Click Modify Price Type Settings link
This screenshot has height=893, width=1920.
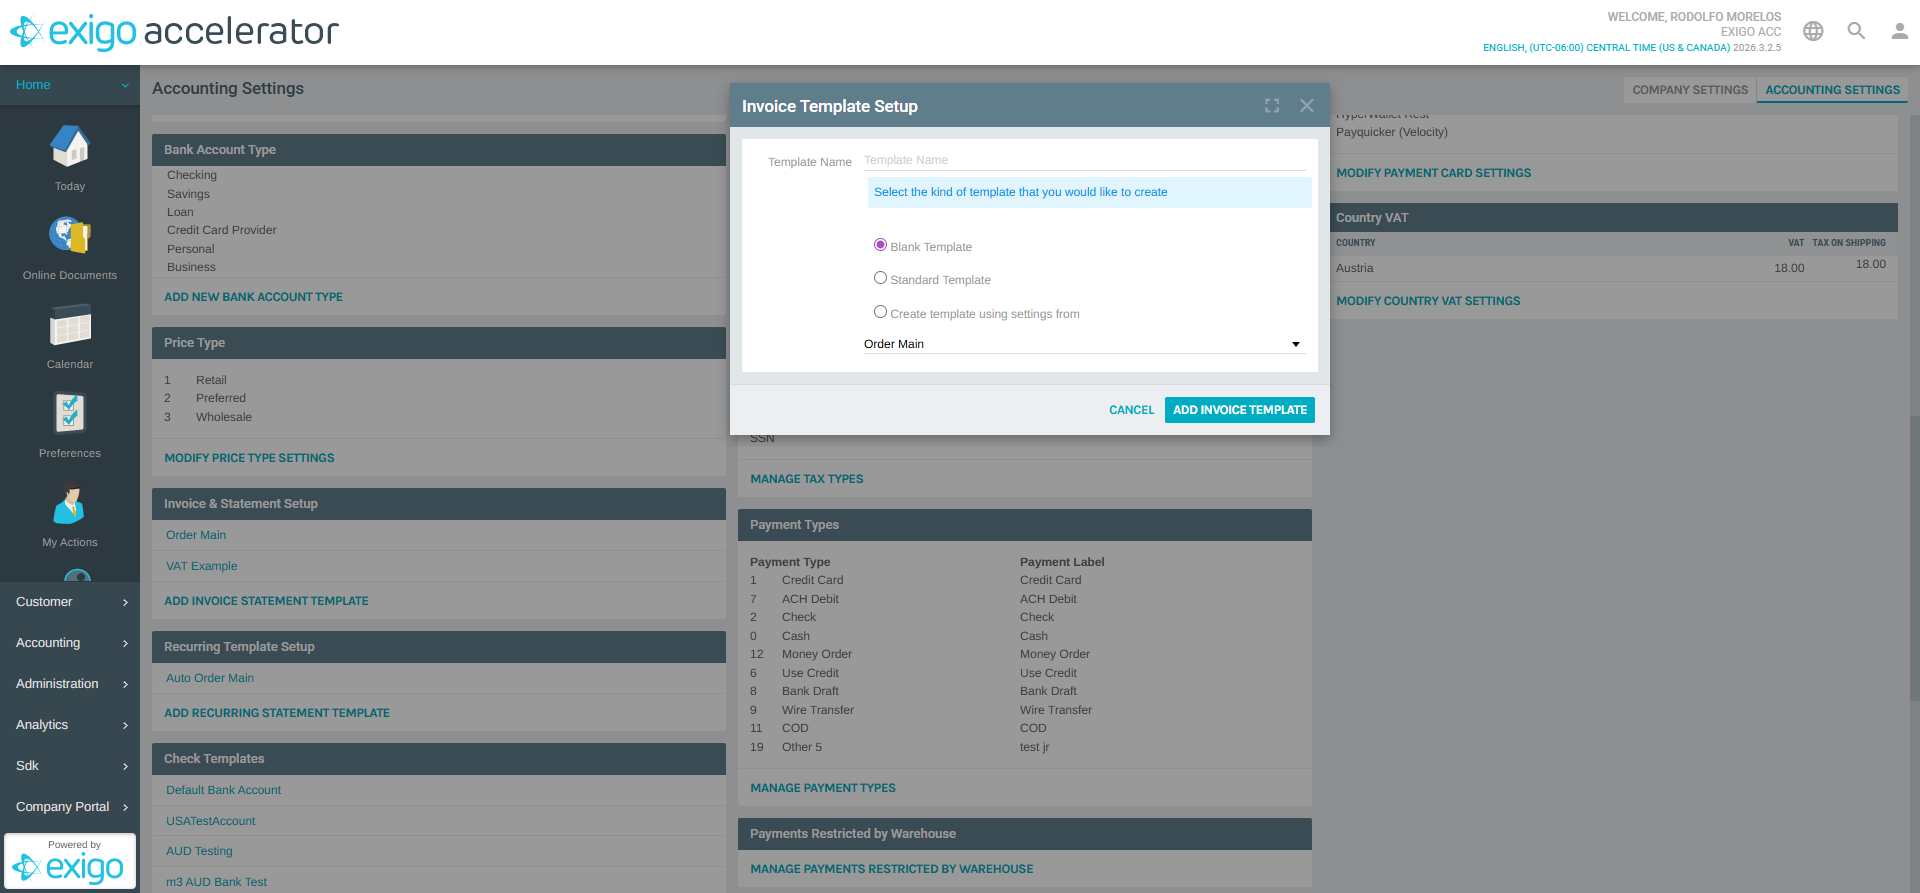click(x=249, y=458)
